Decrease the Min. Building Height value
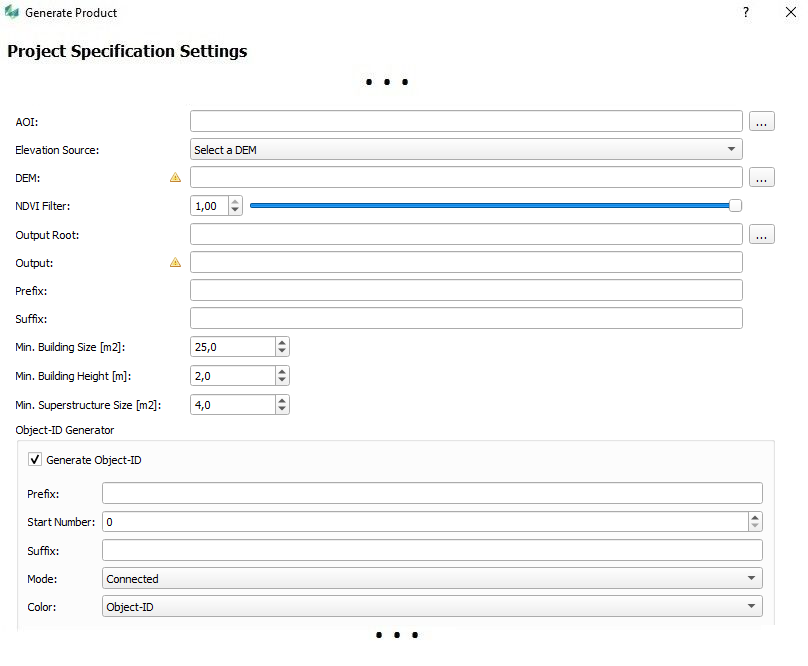Screen dimensions: 808x666 (x=282, y=380)
